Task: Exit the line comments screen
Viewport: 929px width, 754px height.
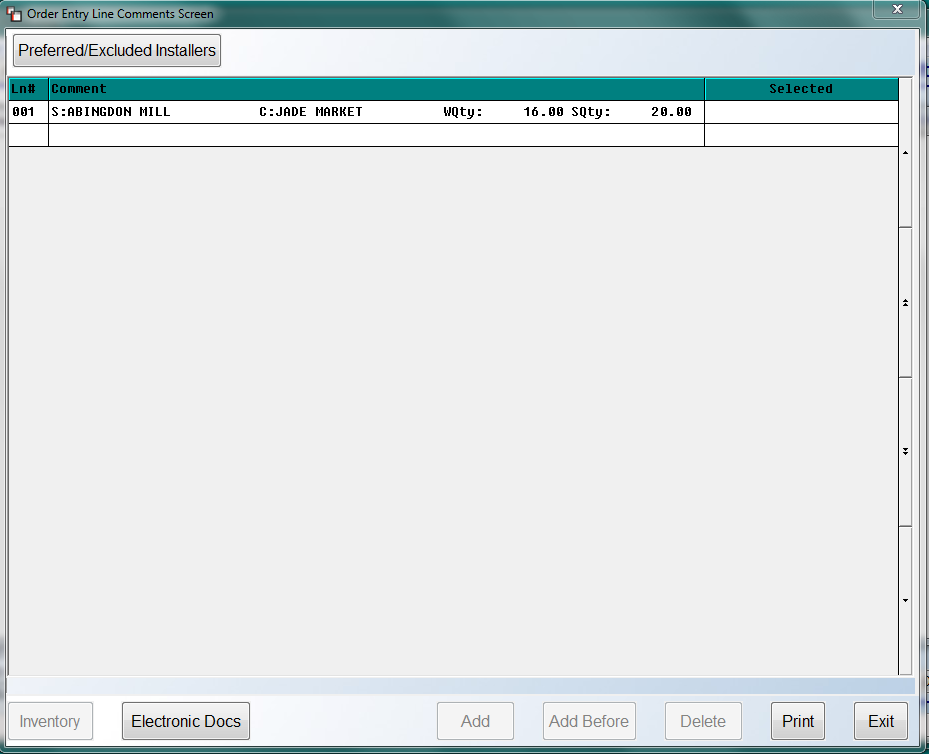Action: coord(880,721)
